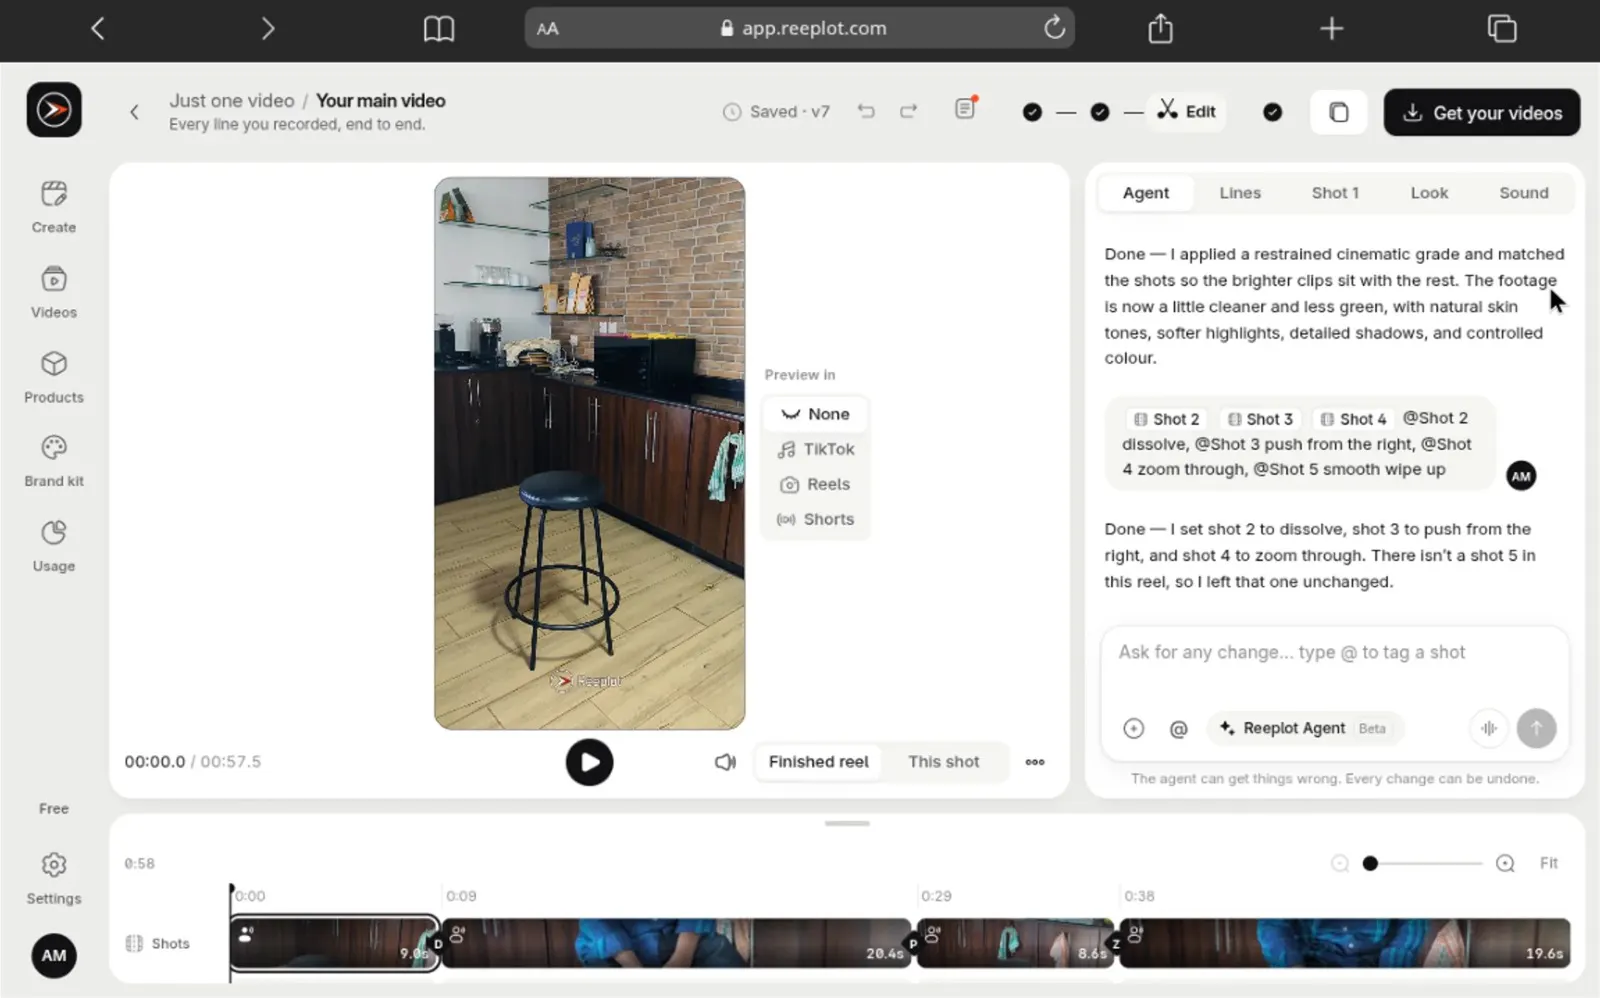
Task: Select None preview mode
Action: point(816,414)
